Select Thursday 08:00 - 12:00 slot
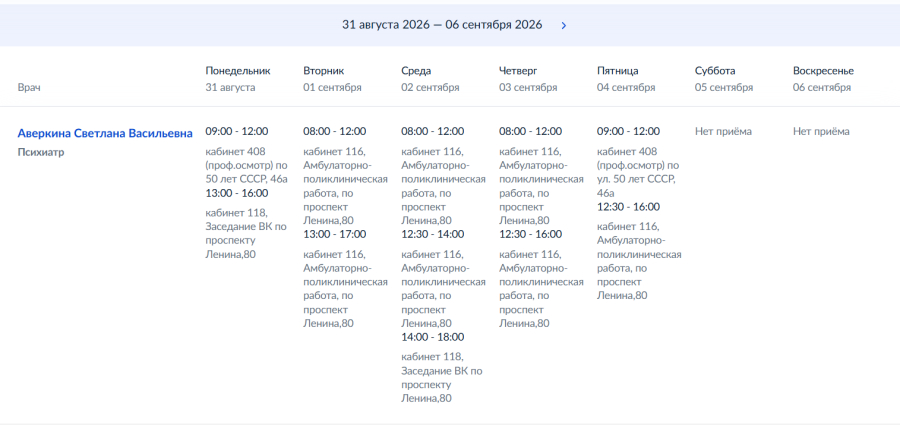 pos(530,131)
